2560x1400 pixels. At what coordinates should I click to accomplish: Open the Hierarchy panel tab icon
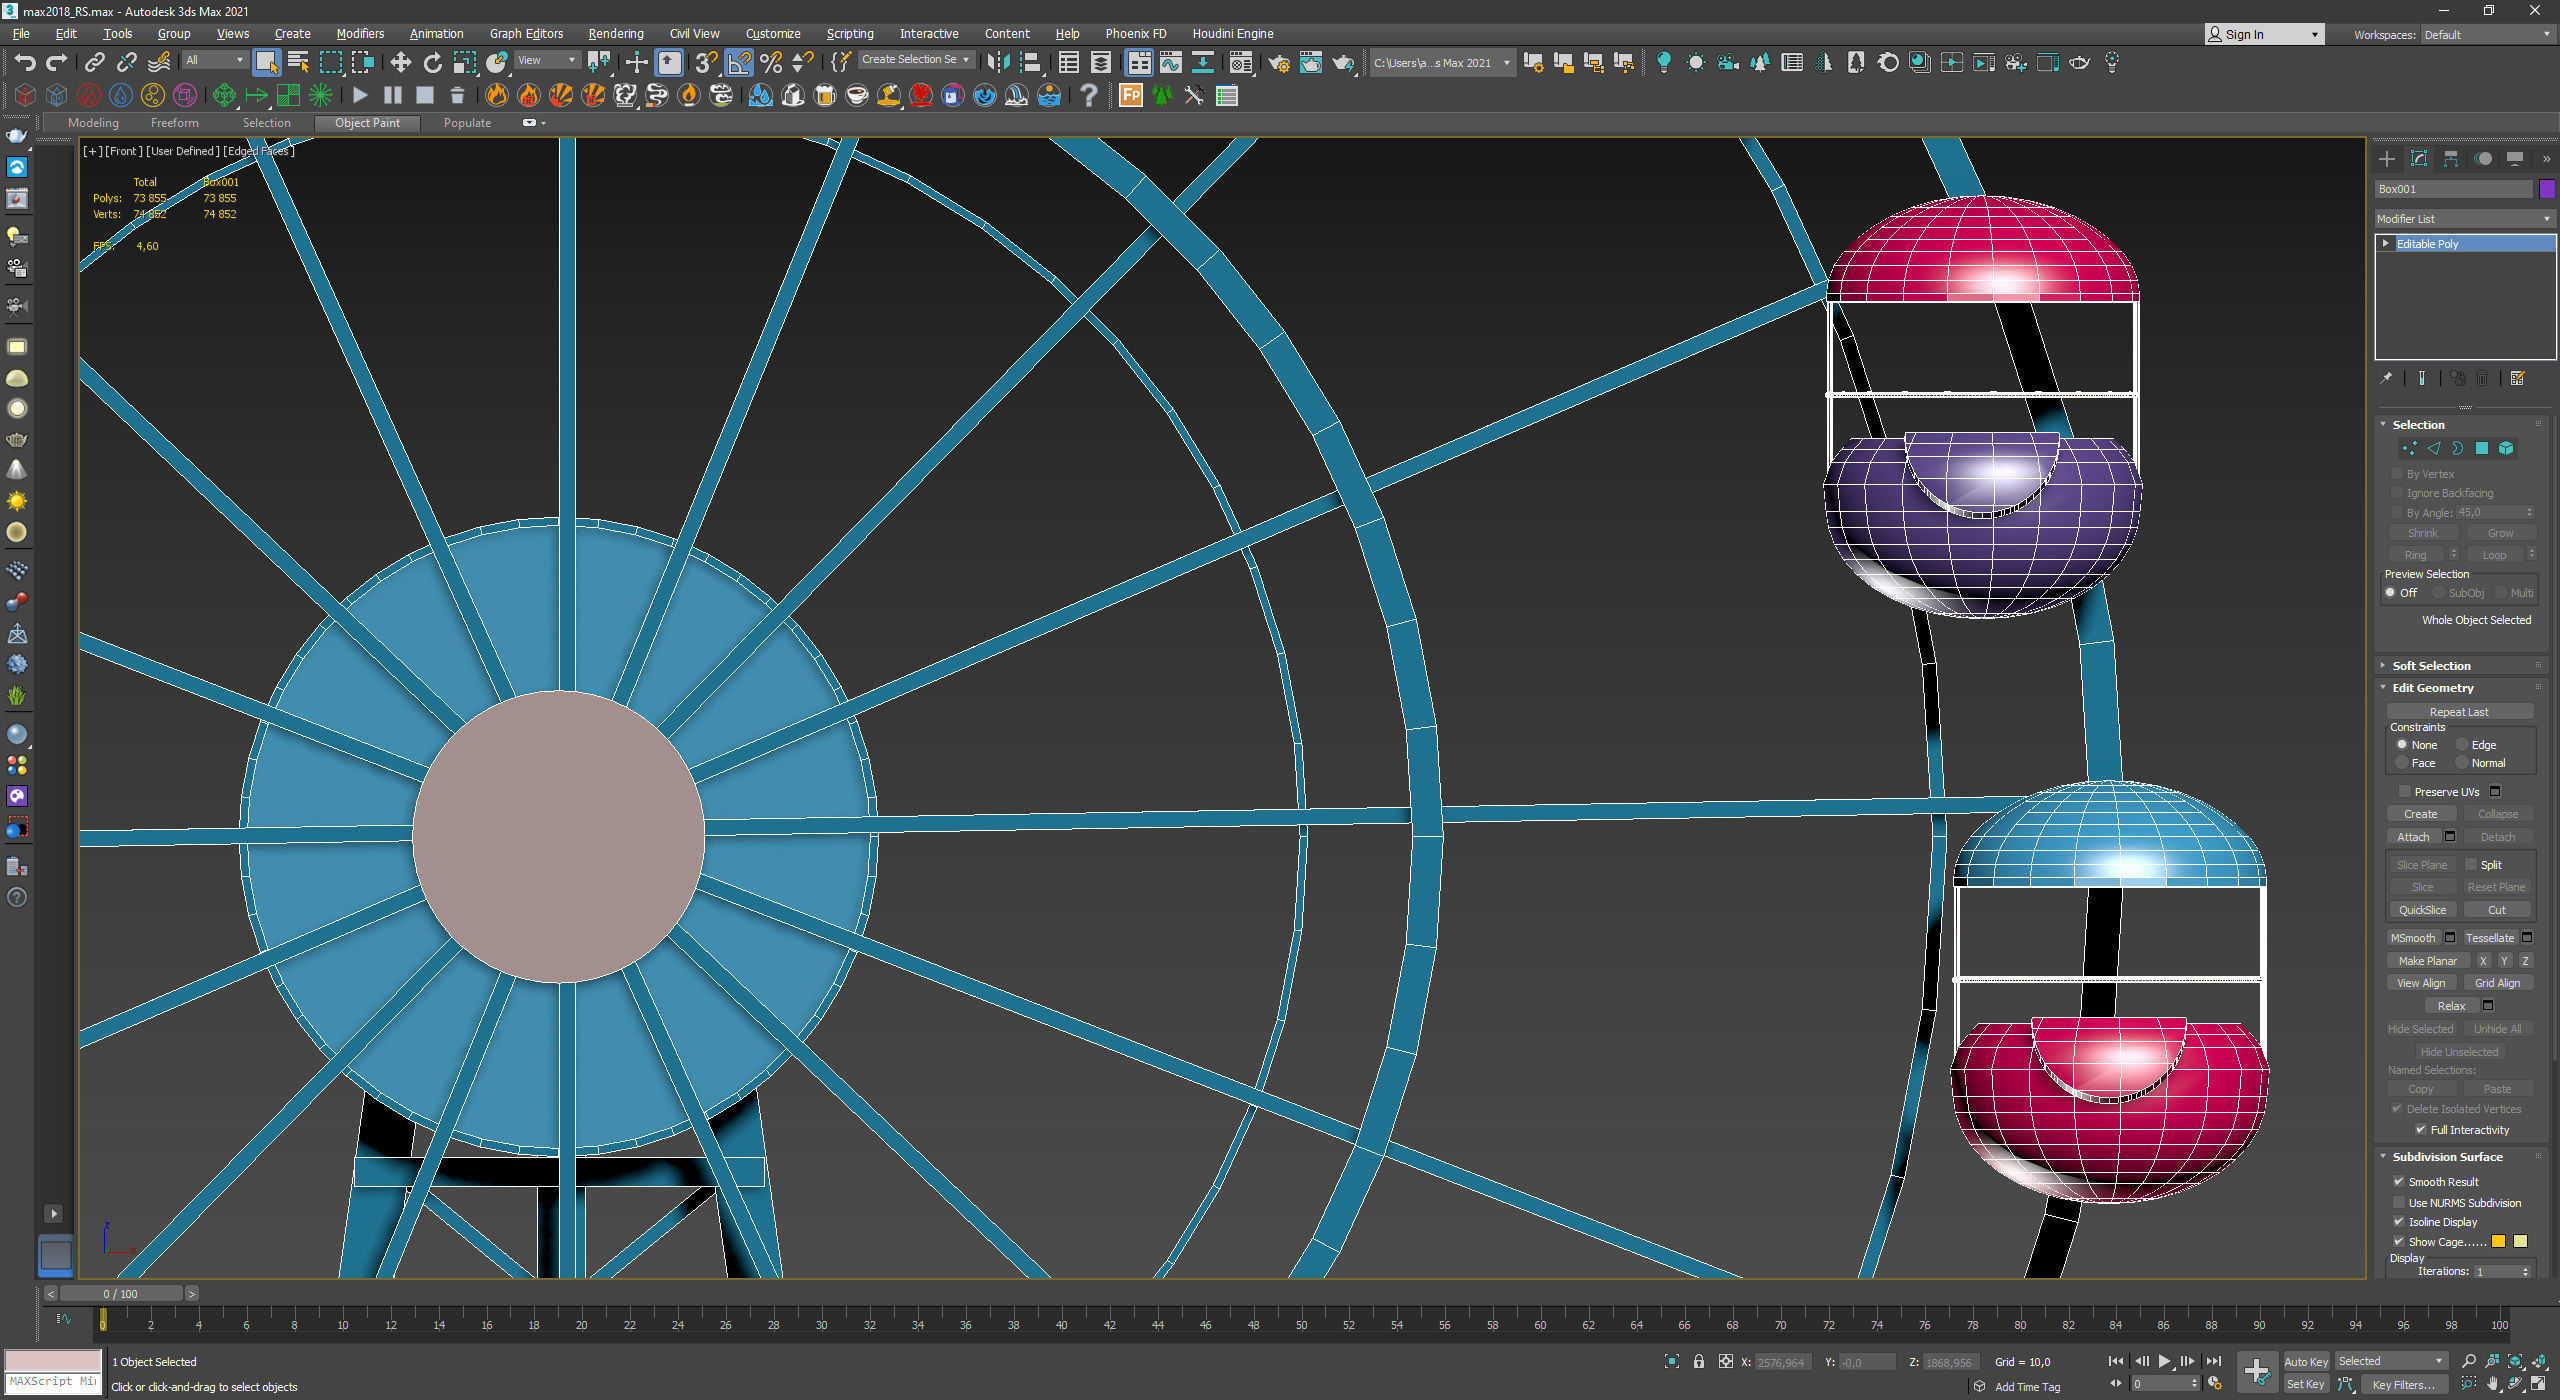(x=2451, y=159)
